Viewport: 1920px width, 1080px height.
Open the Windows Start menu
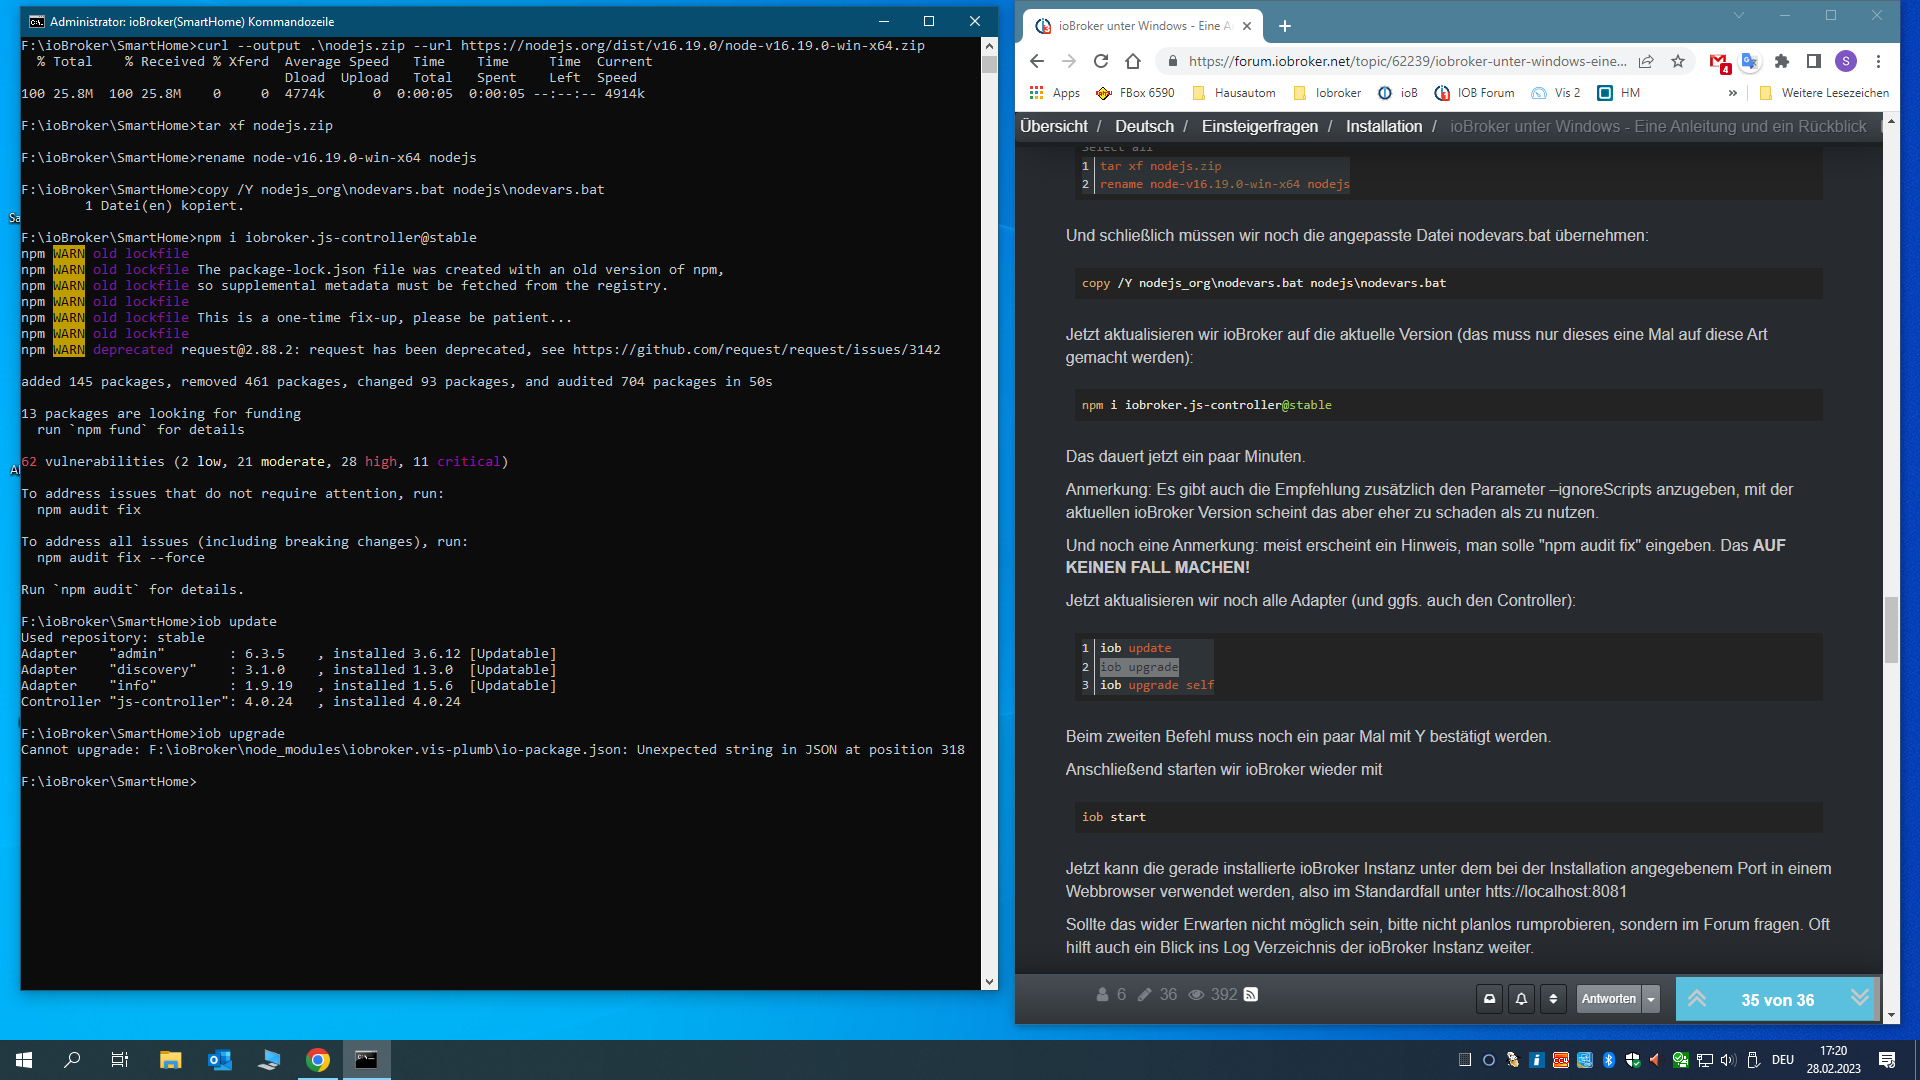(x=24, y=1060)
